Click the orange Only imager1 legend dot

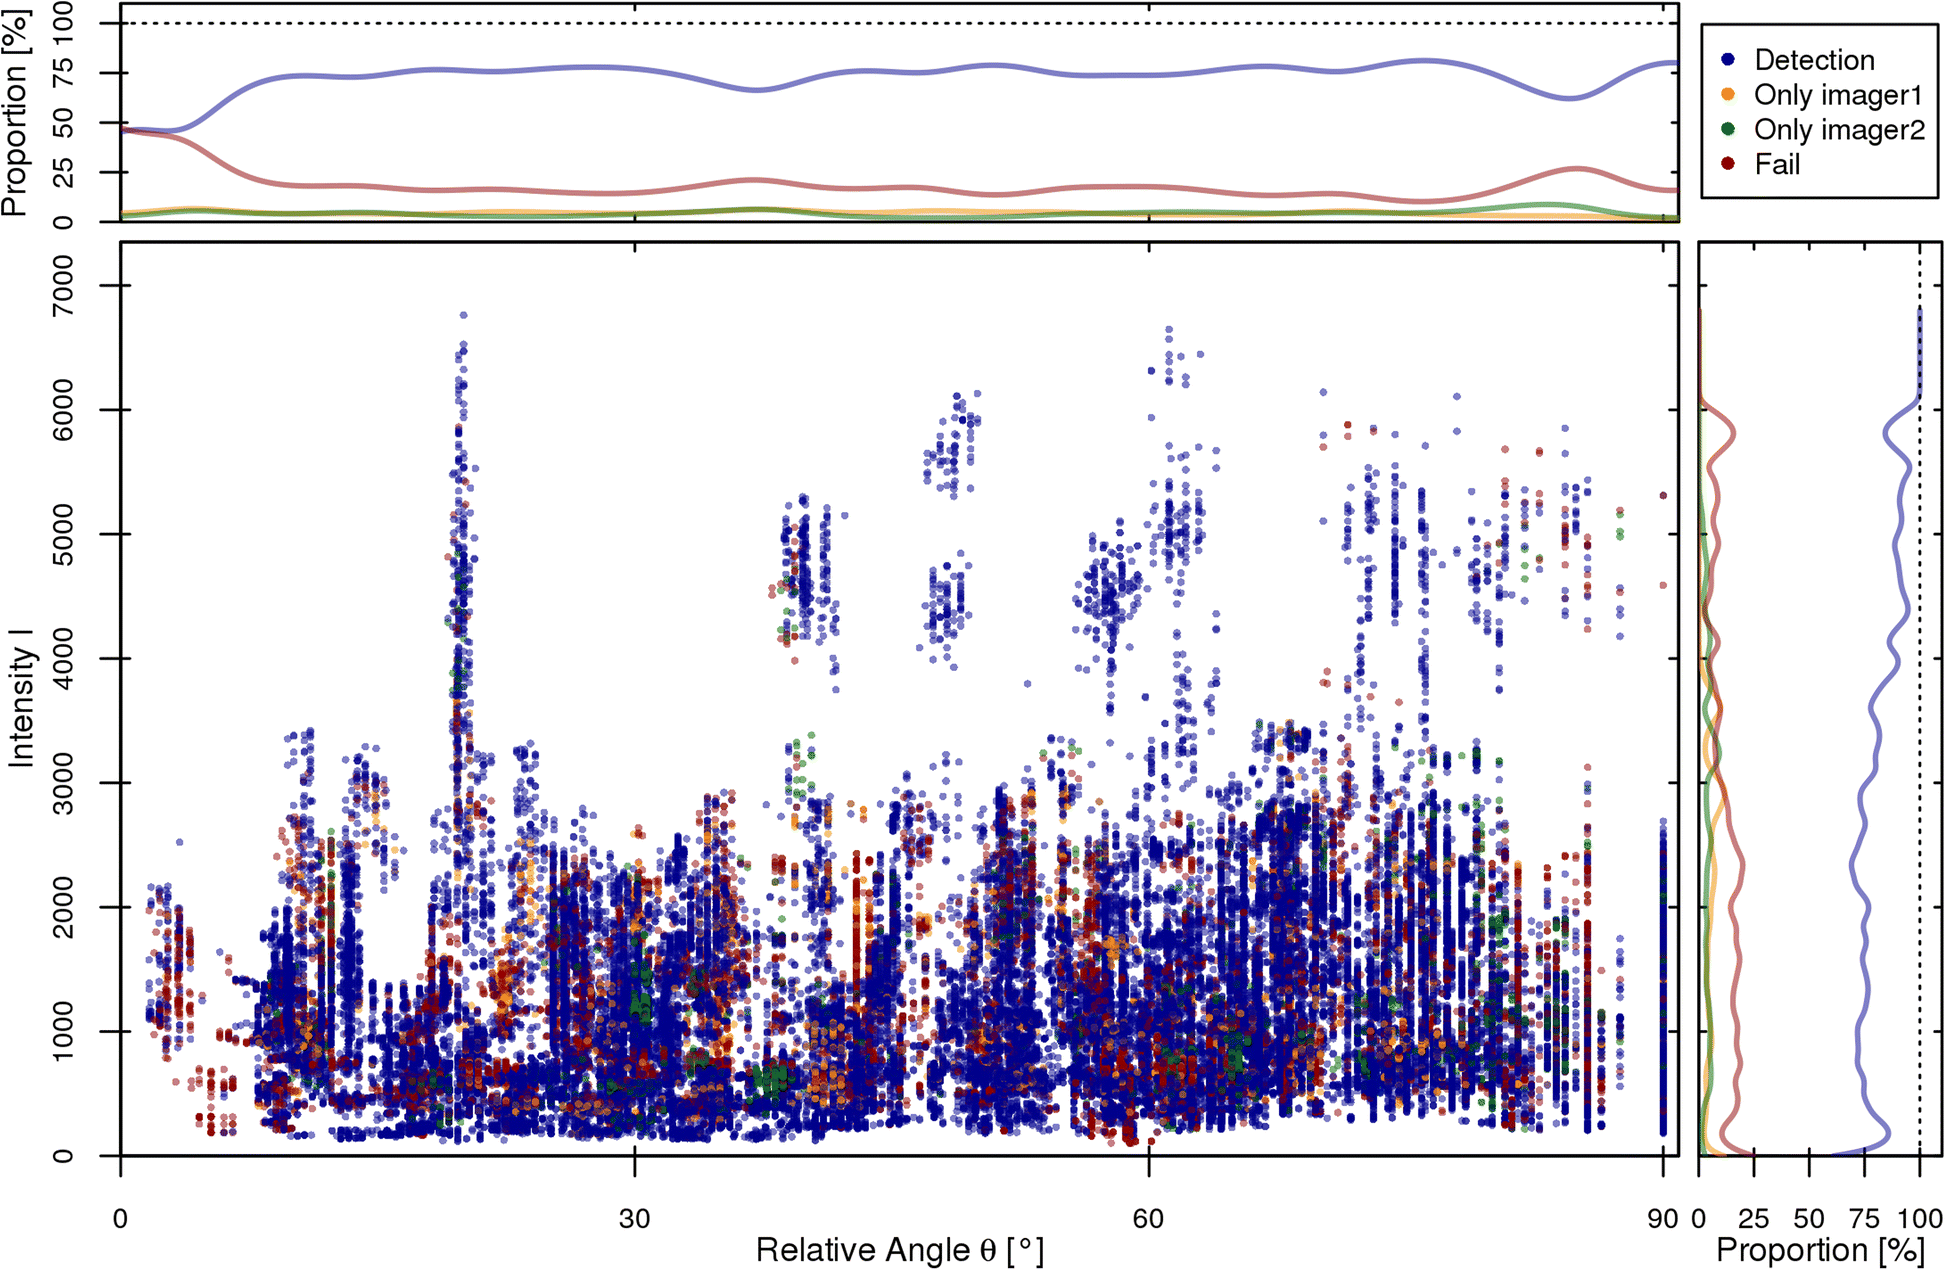(x=1727, y=95)
